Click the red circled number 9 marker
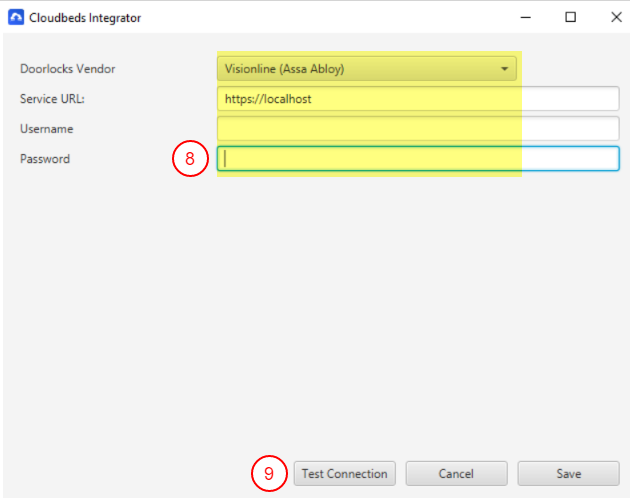Image resolution: width=630 pixels, height=500 pixels. pos(268,473)
